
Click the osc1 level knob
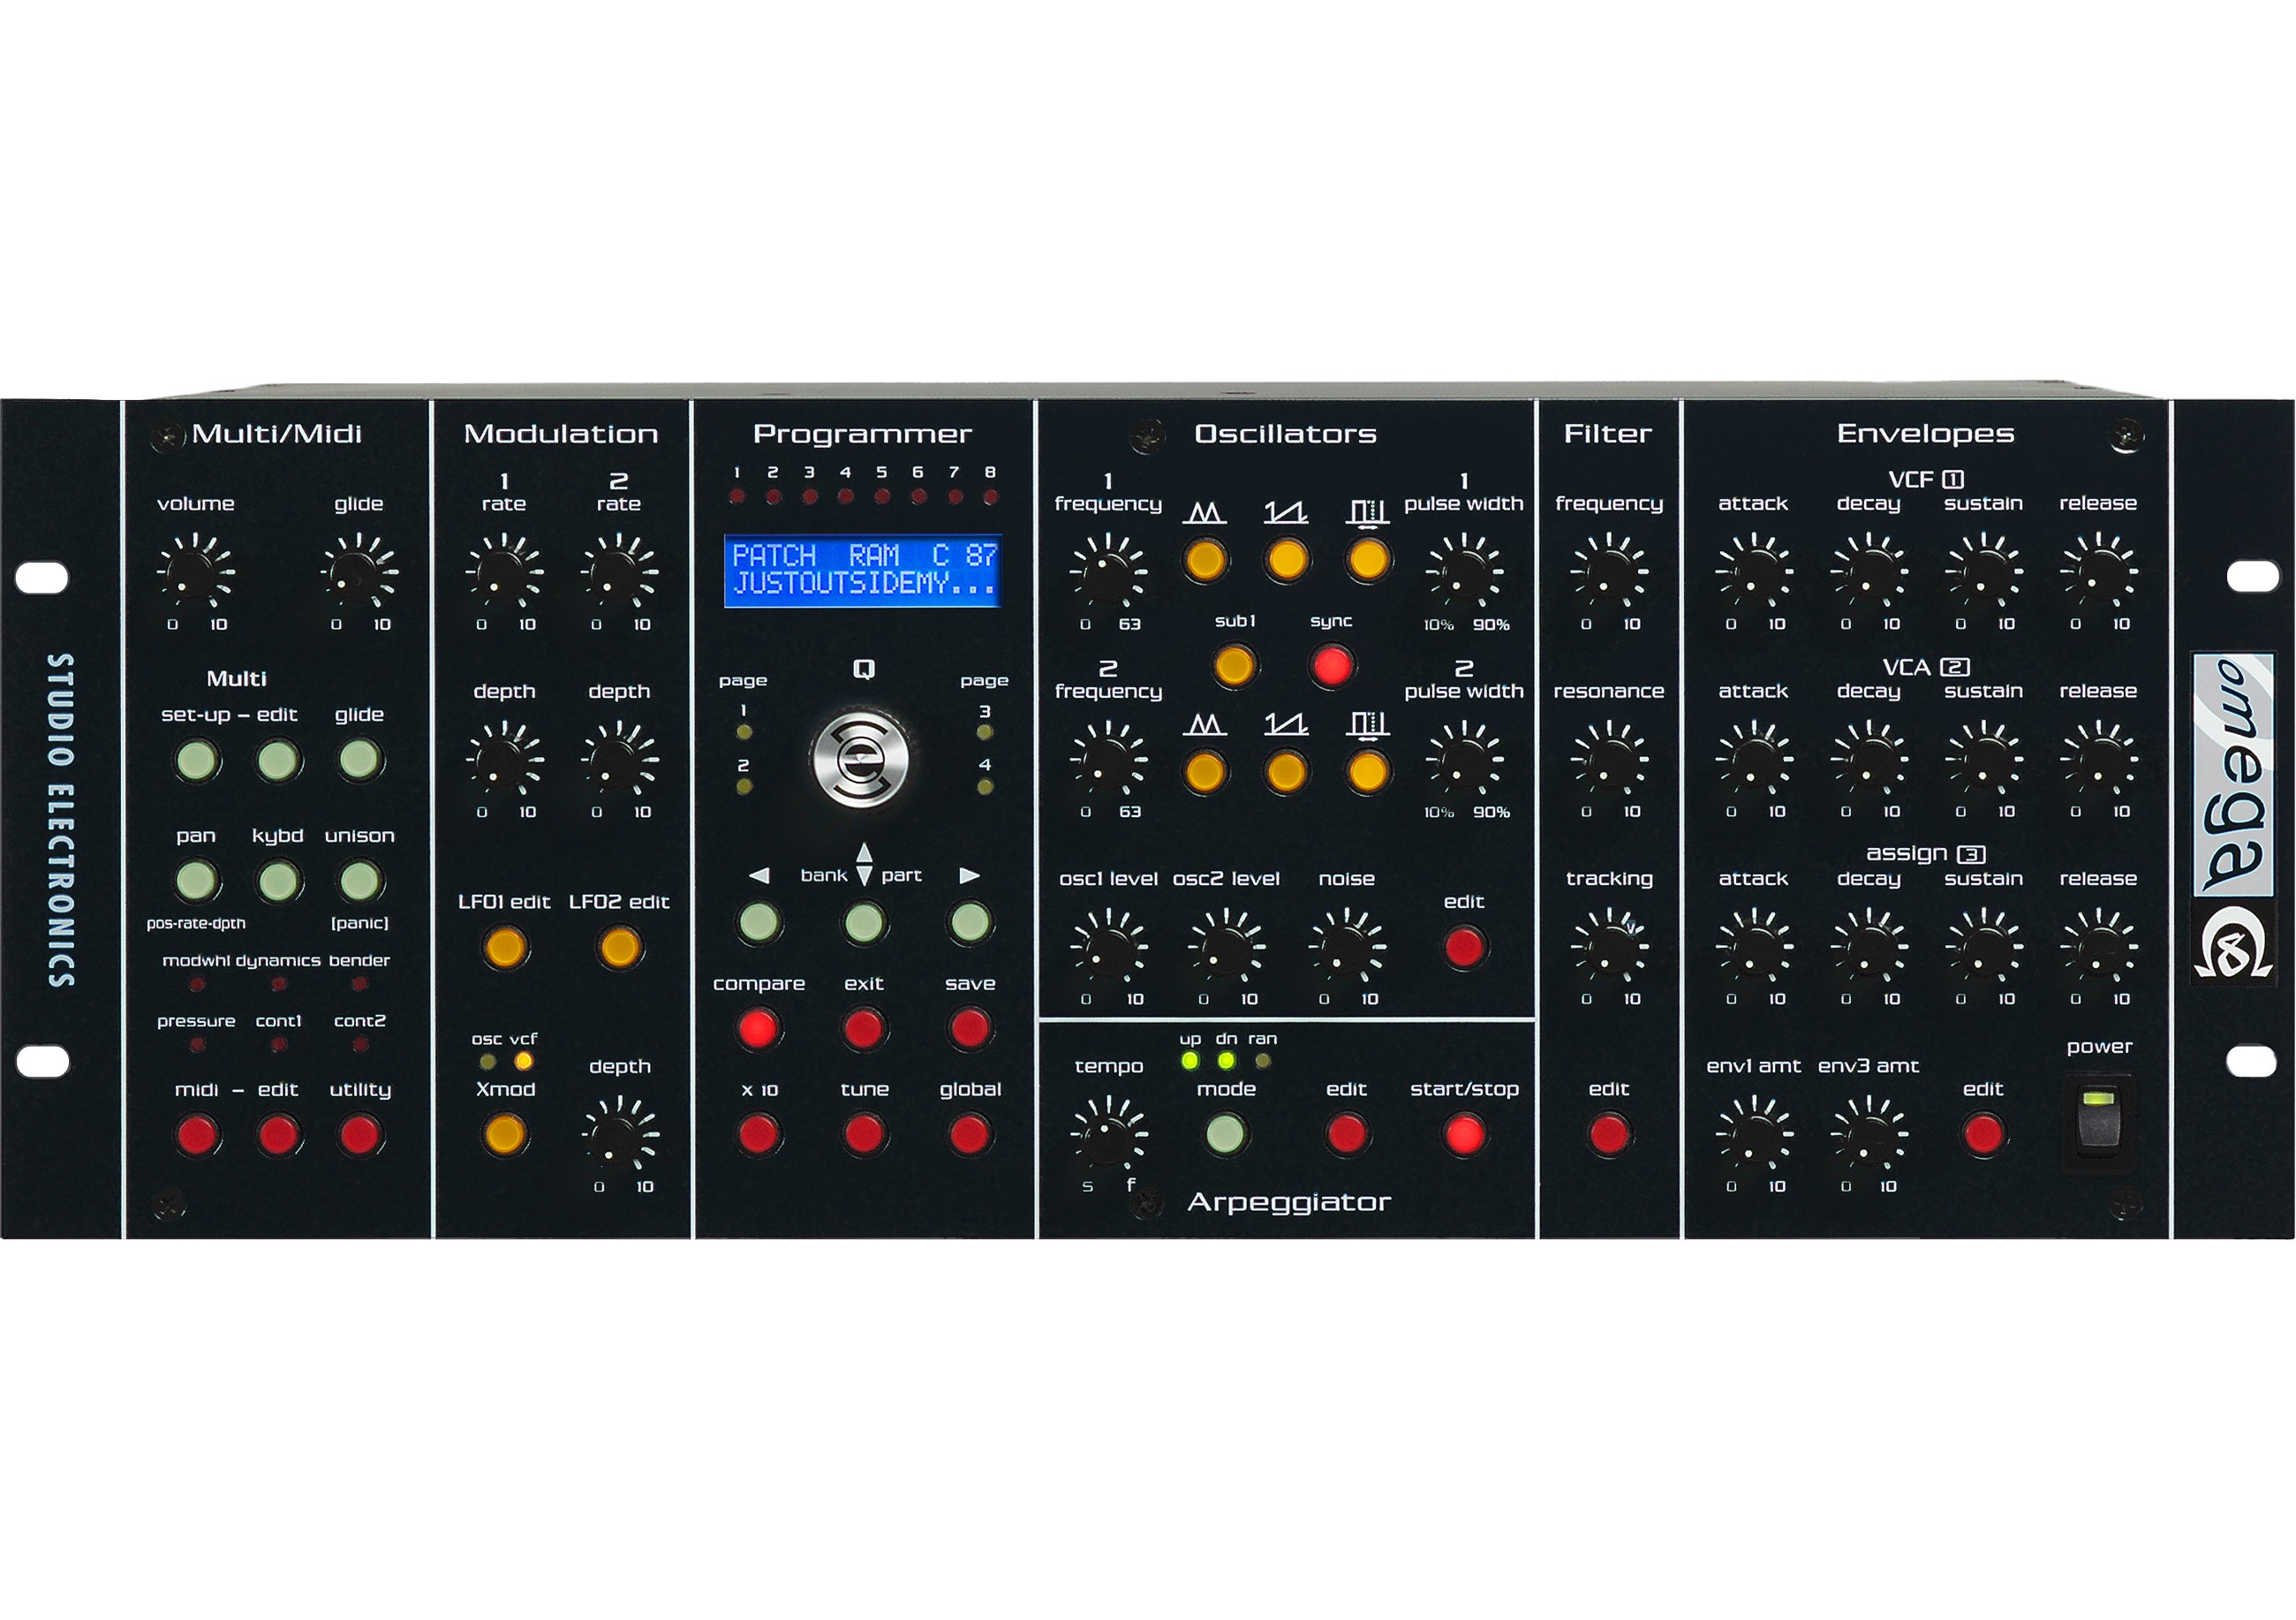[x=1108, y=947]
